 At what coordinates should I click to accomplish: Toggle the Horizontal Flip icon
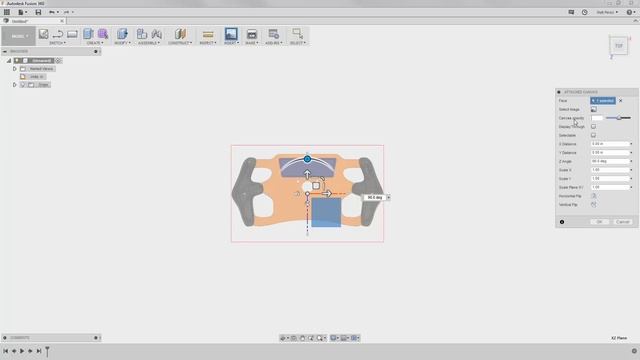[593, 196]
